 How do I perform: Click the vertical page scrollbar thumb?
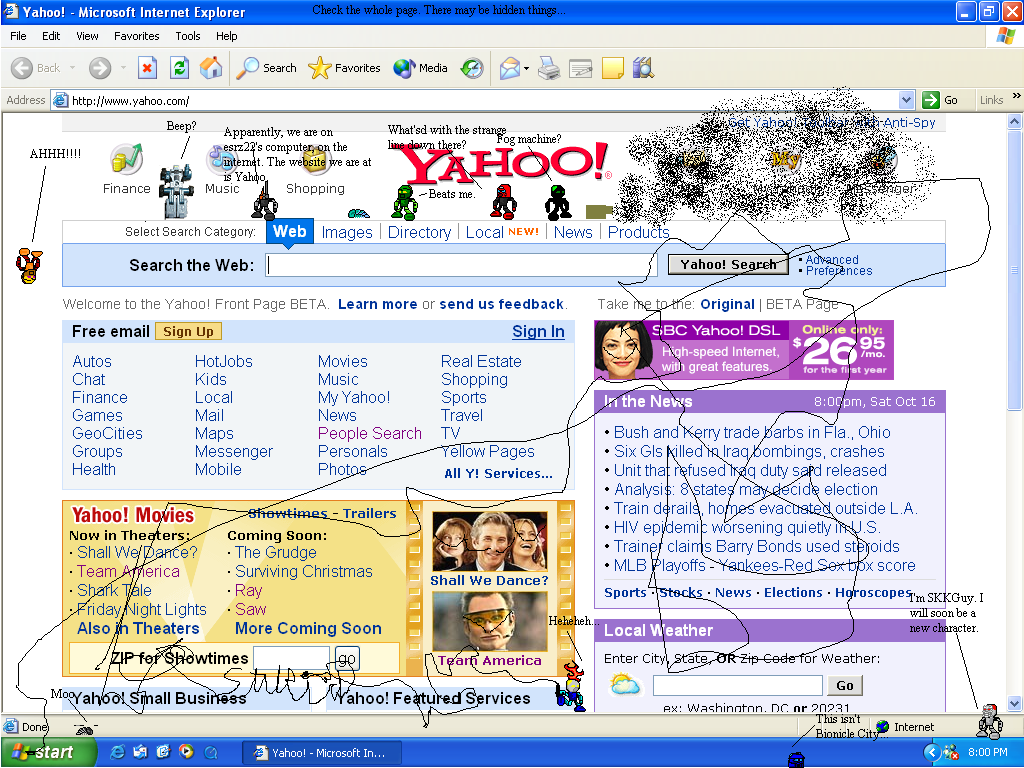1014,270
